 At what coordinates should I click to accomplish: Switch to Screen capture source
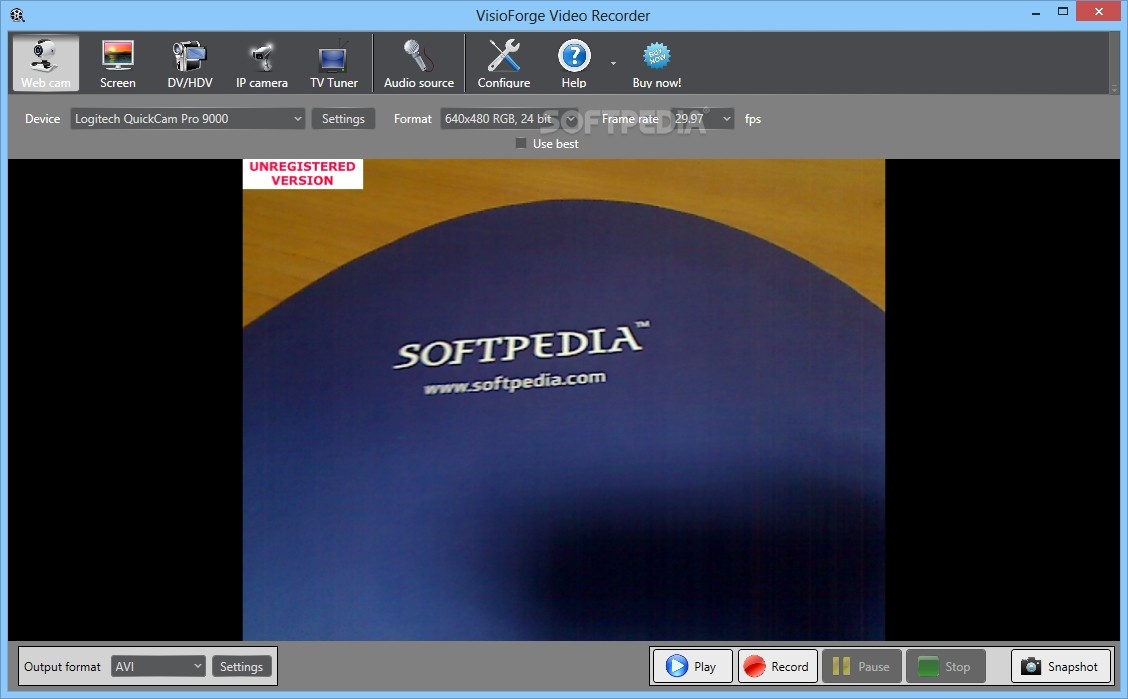point(118,63)
